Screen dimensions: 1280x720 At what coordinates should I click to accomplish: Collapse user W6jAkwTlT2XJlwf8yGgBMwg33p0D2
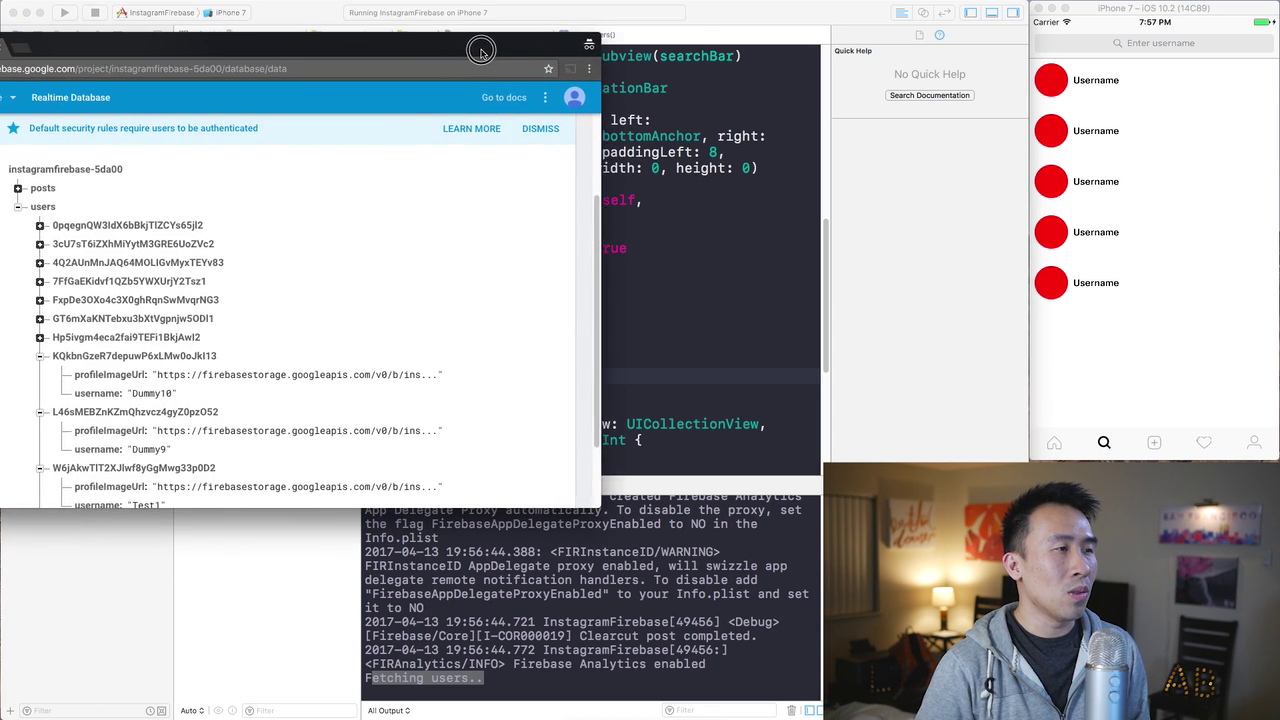[x=40, y=468]
